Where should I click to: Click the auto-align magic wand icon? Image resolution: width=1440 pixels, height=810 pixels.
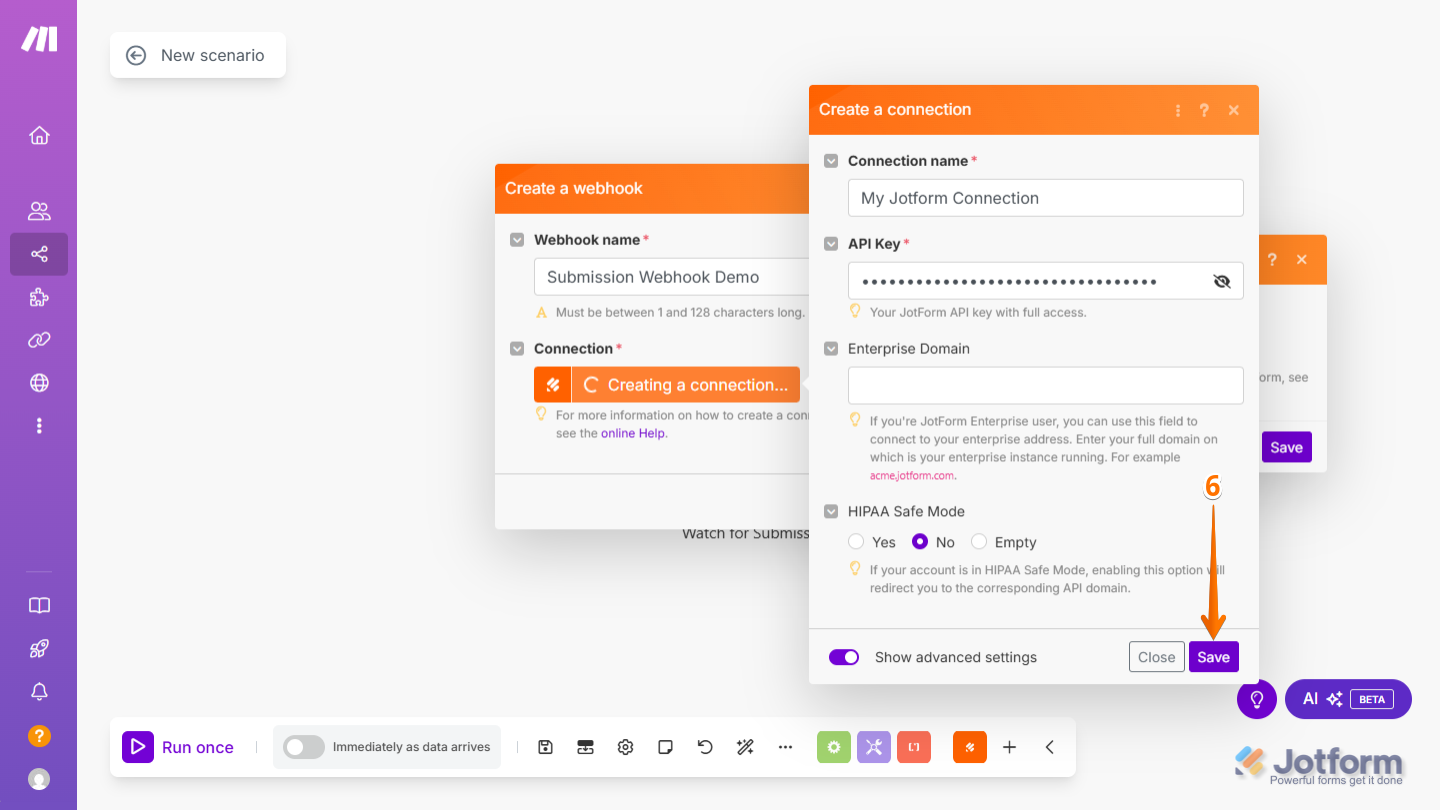(745, 747)
